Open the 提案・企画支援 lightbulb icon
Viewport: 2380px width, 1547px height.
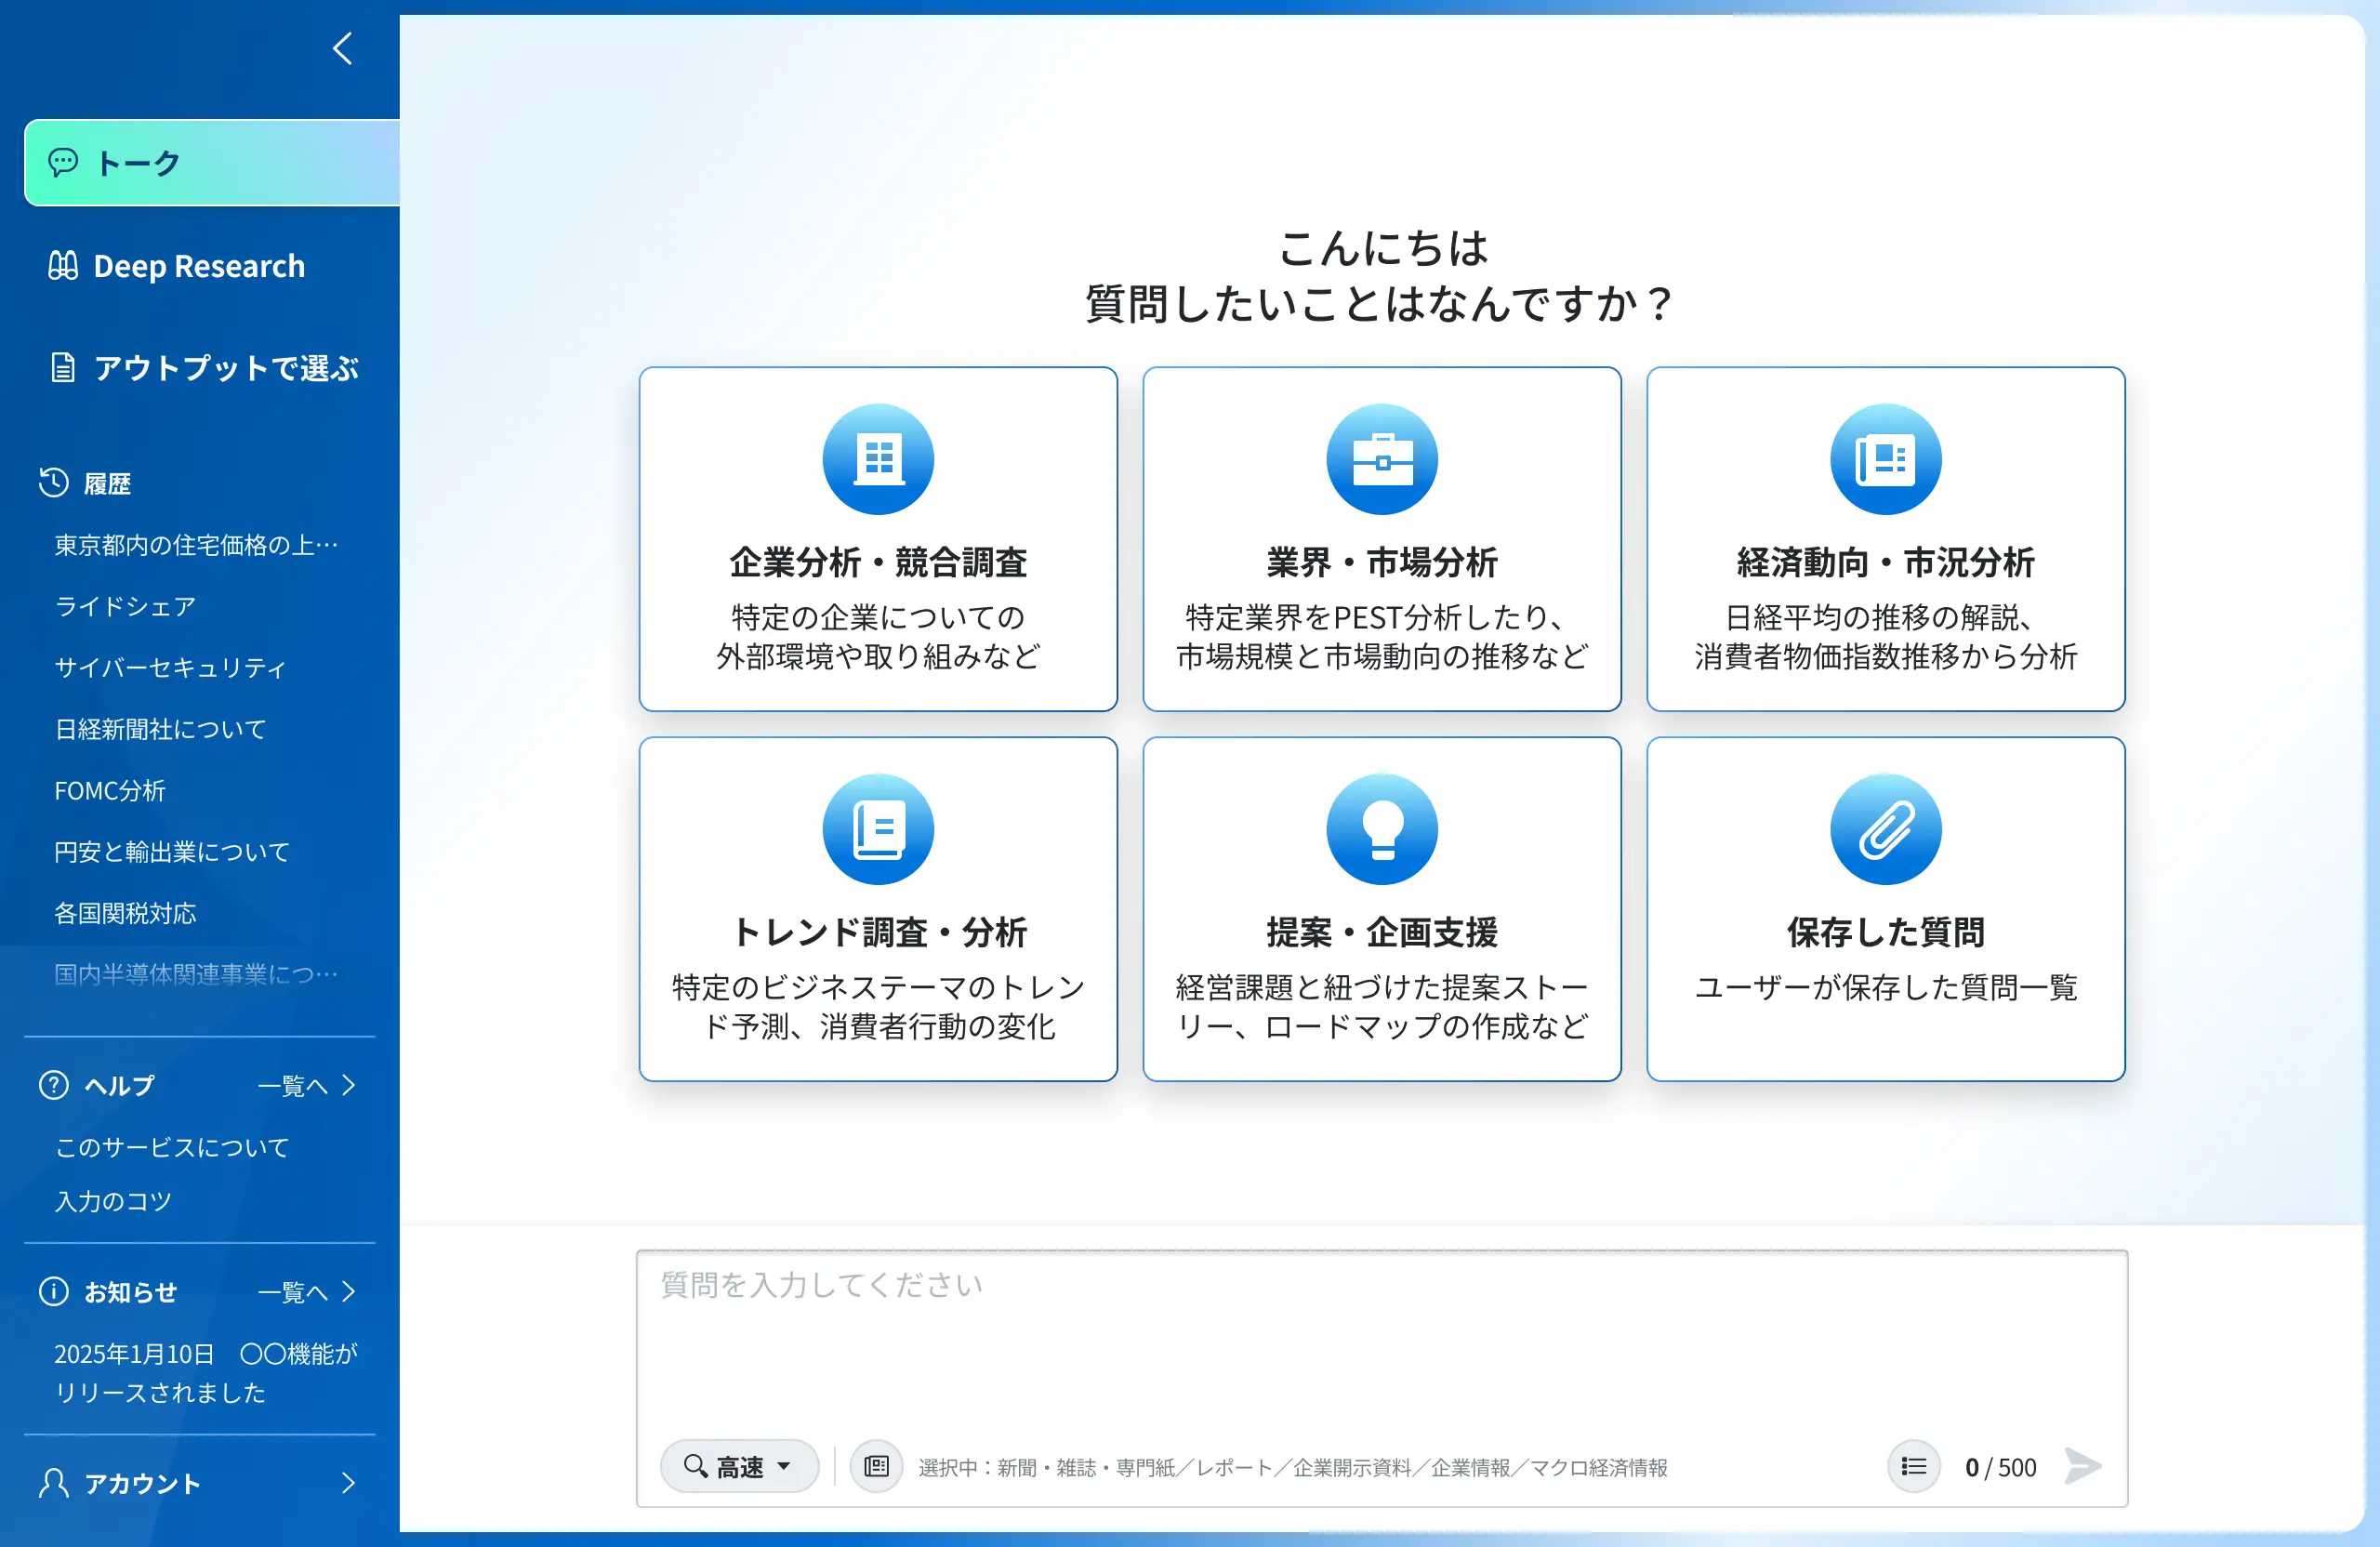click(x=1382, y=828)
